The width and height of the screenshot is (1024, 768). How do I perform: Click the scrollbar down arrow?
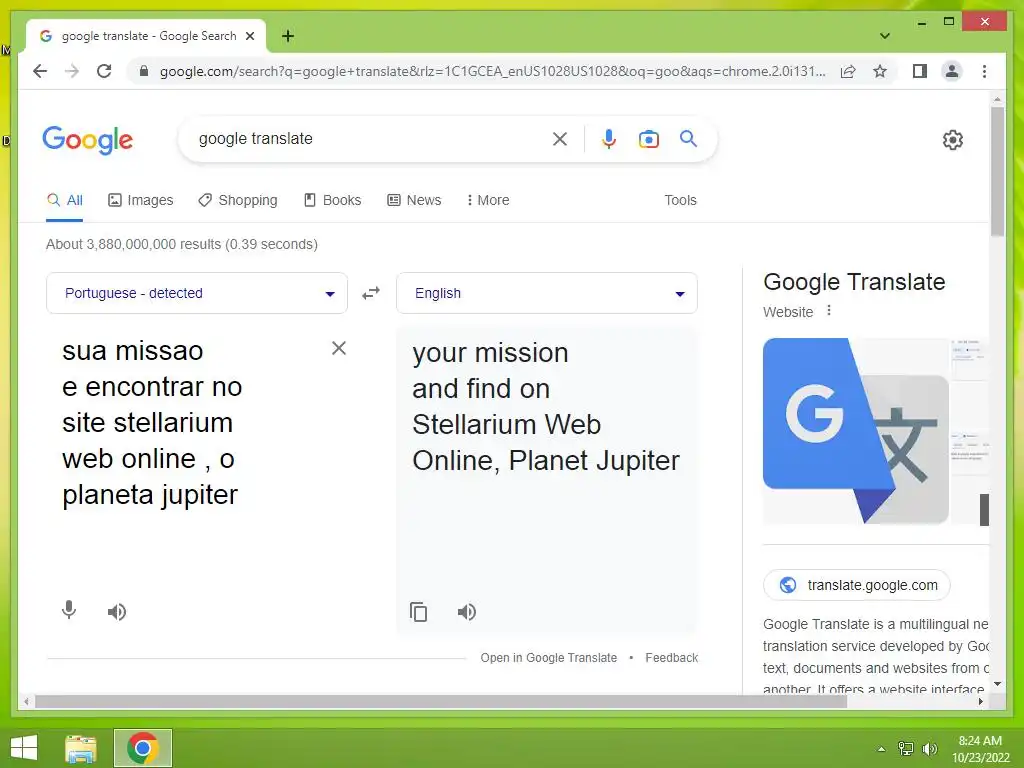[997, 684]
